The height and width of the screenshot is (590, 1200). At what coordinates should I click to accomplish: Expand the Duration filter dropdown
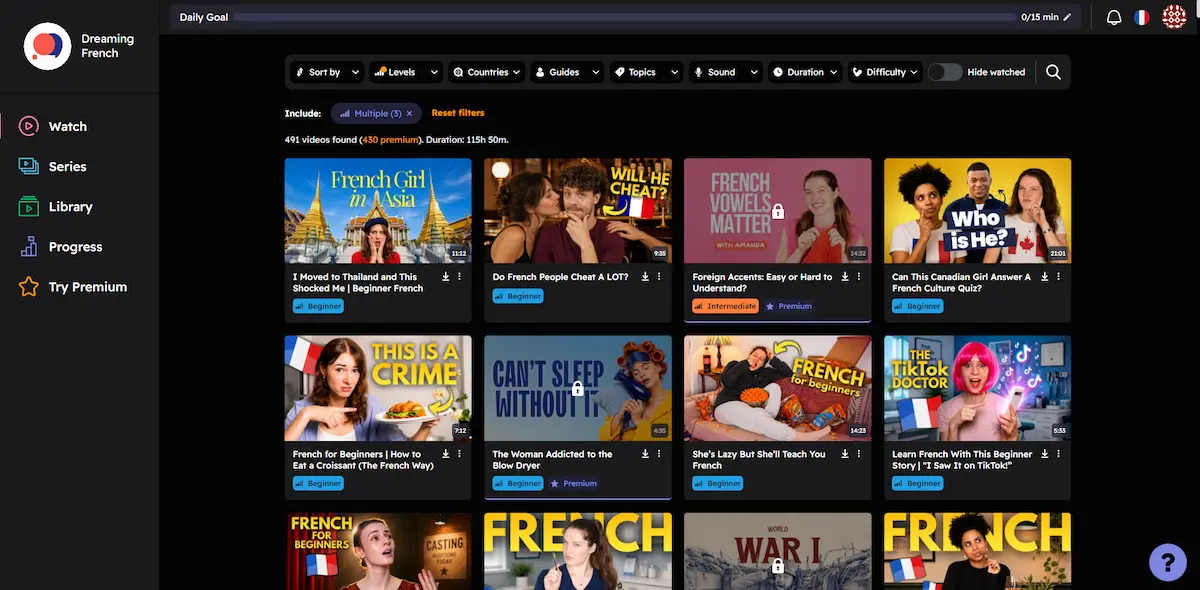805,72
